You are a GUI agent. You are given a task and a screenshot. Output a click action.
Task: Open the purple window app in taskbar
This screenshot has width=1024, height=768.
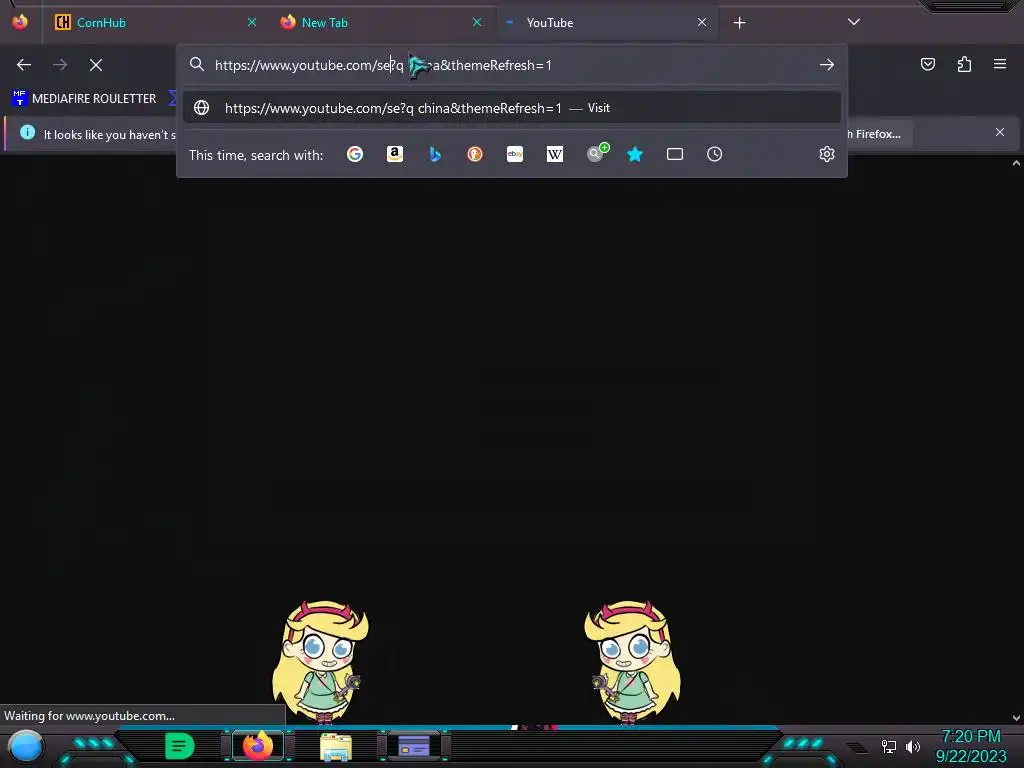coord(414,745)
